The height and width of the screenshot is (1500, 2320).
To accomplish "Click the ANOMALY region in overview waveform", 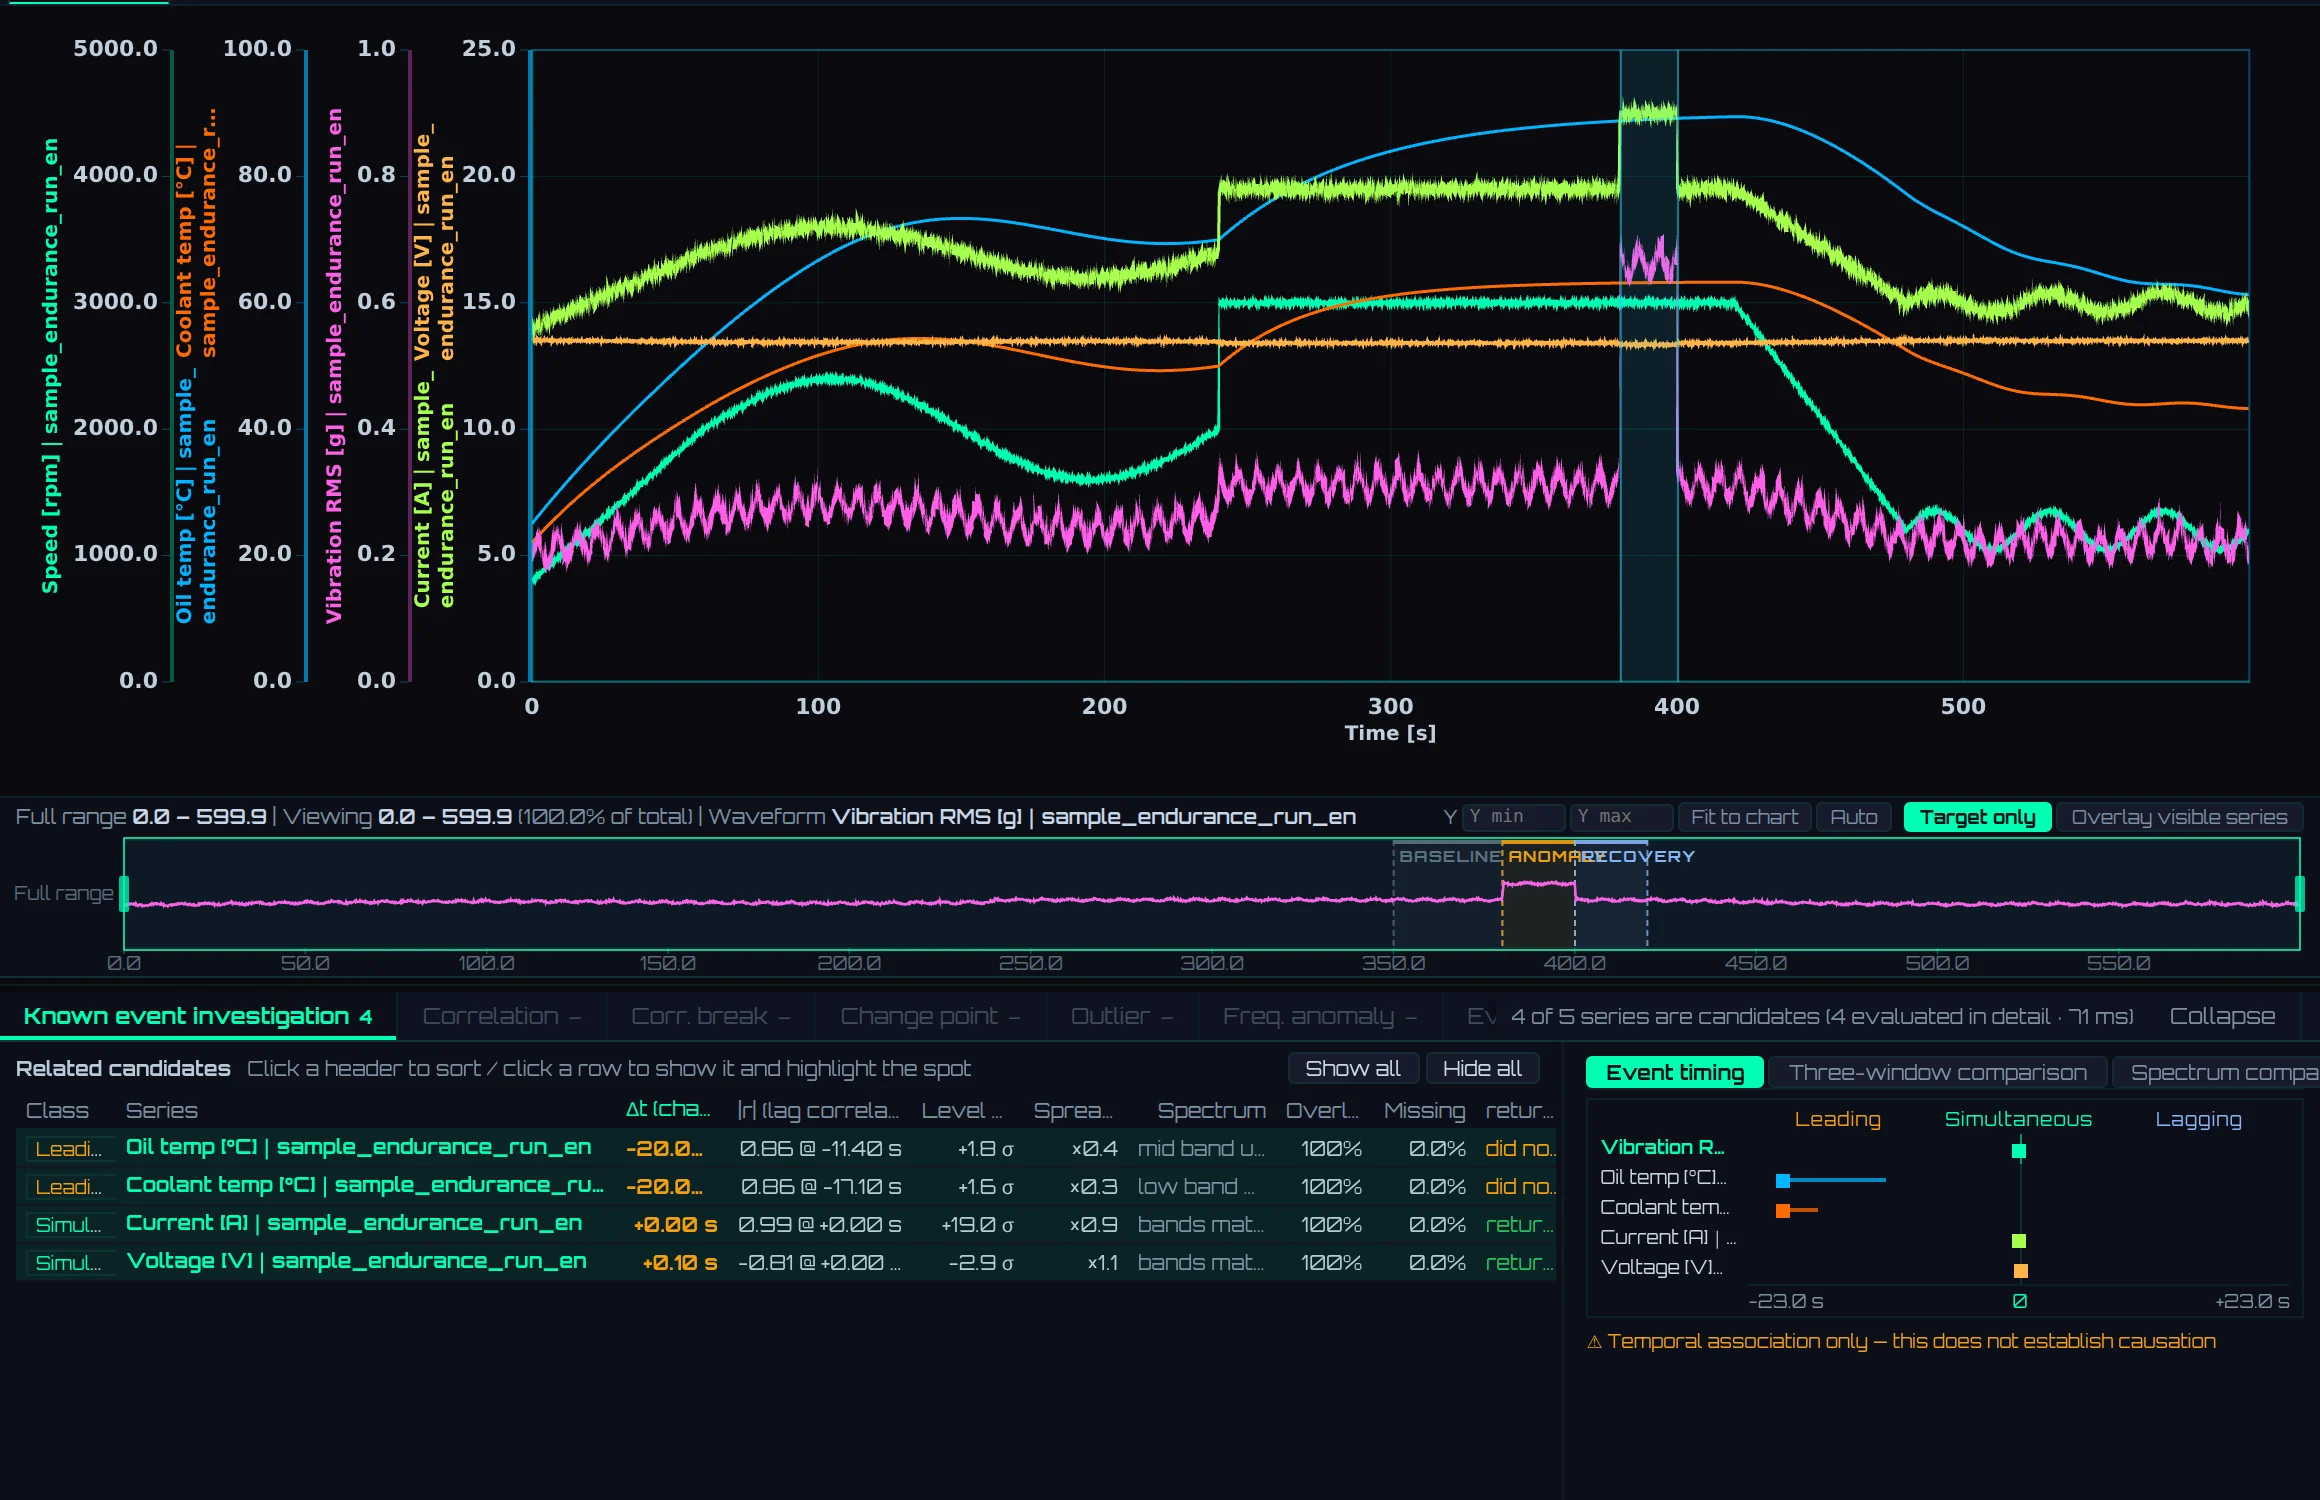I will pos(1538,895).
